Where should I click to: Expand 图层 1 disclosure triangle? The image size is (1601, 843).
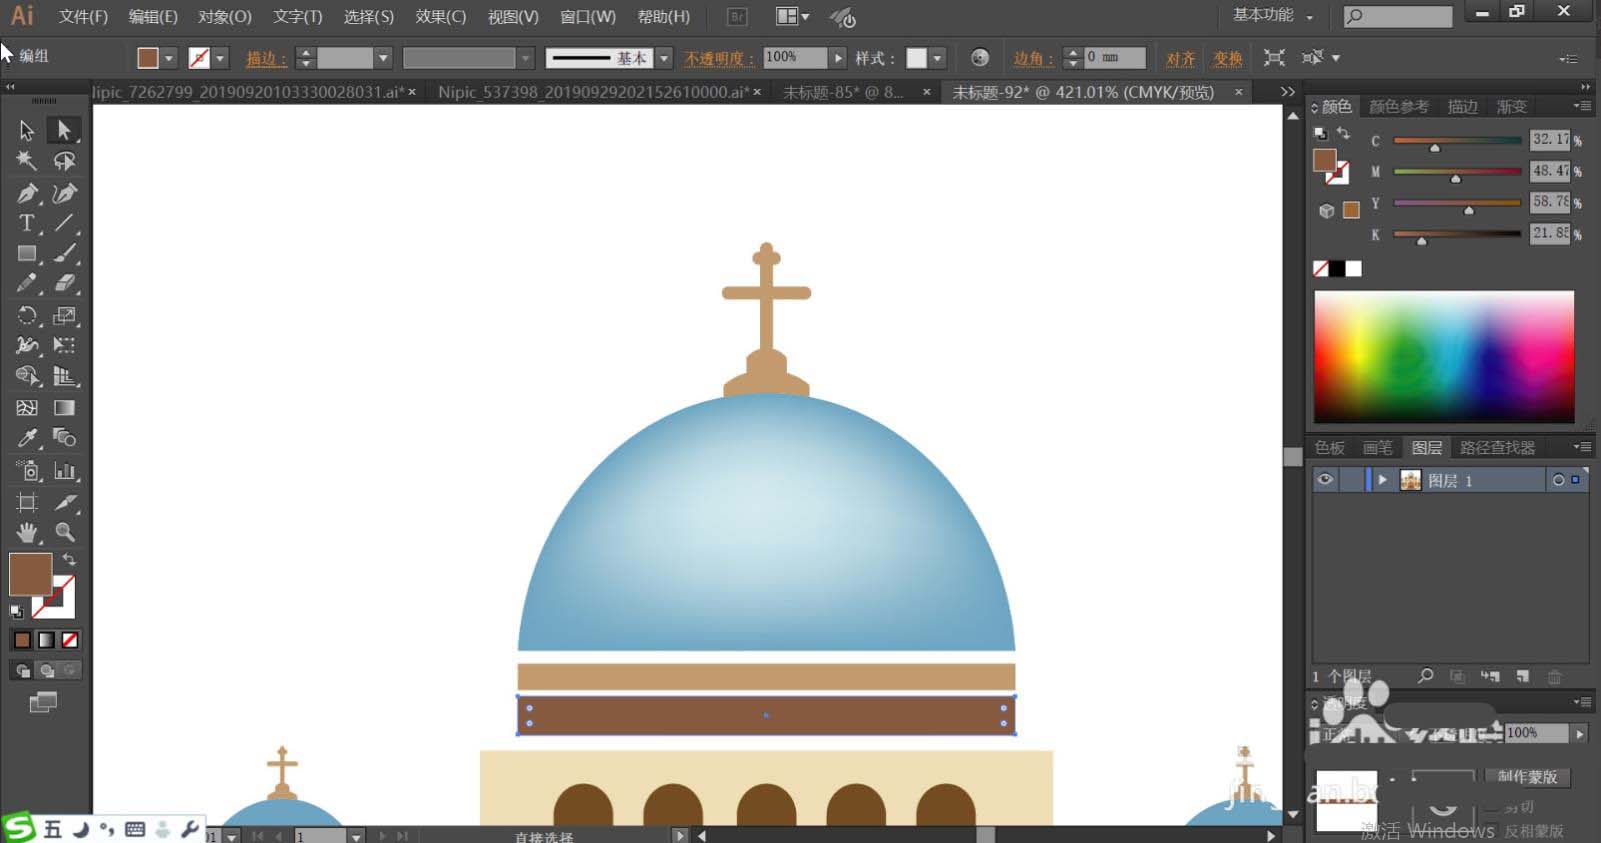point(1382,480)
